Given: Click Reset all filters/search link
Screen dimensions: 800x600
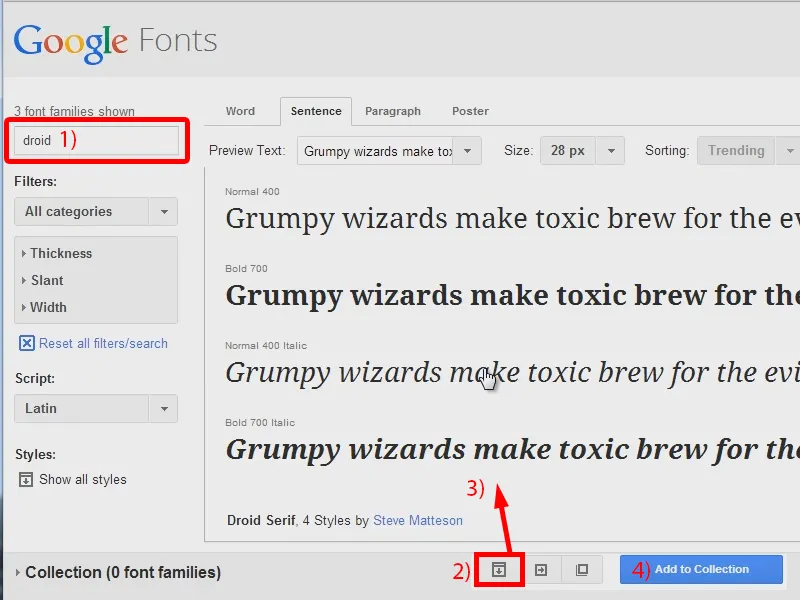Looking at the screenshot, I should [103, 343].
